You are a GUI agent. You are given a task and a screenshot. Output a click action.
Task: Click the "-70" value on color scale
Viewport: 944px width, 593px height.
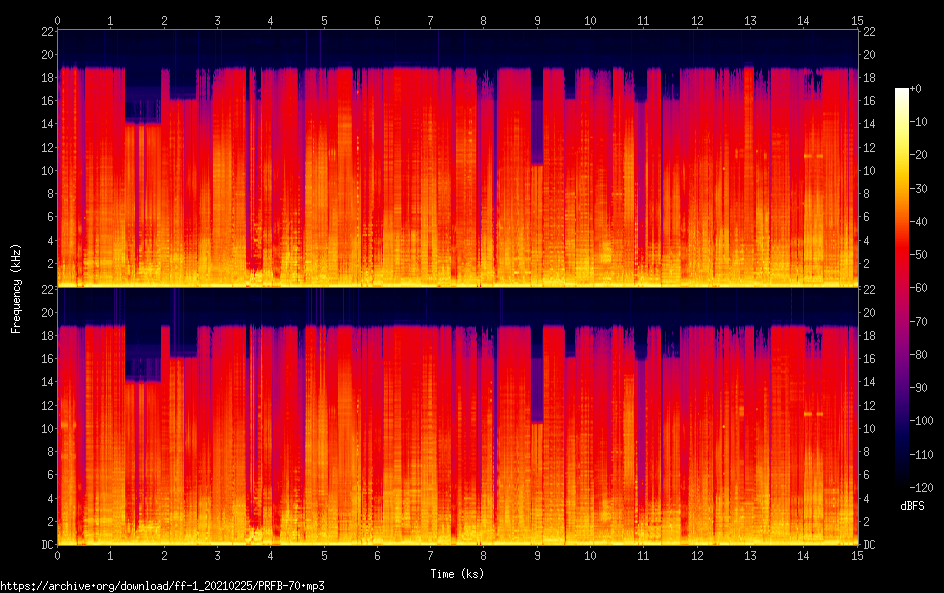(918, 321)
